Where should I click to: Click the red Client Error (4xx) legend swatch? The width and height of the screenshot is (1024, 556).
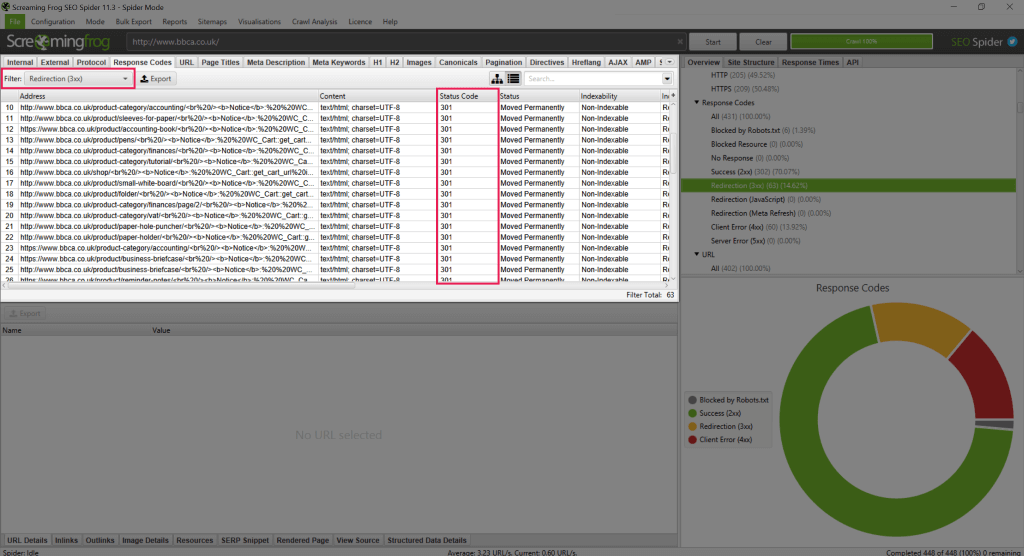pyautogui.click(x=692, y=440)
